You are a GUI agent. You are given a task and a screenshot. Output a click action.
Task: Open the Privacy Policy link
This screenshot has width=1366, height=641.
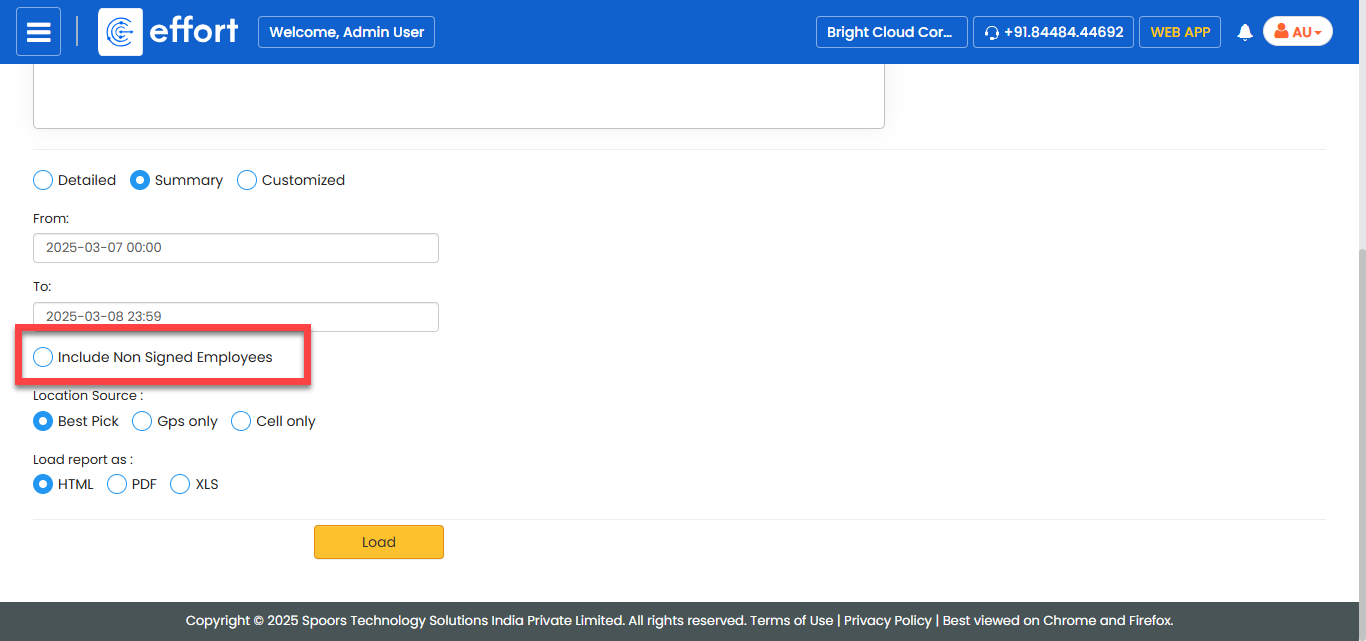coord(887,620)
